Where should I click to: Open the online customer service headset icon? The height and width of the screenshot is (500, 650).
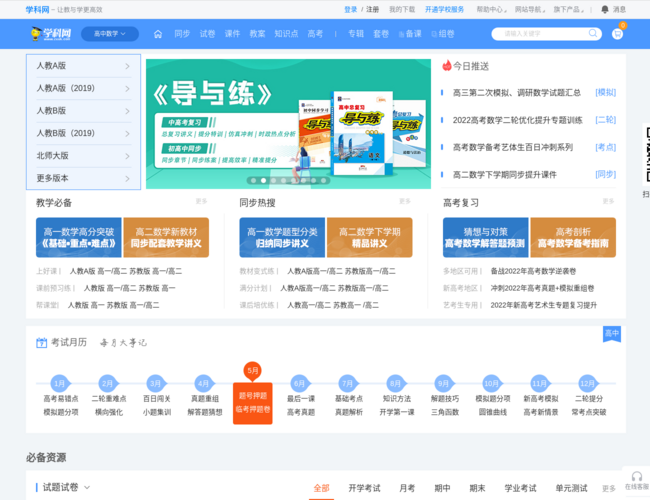[x=636, y=476]
